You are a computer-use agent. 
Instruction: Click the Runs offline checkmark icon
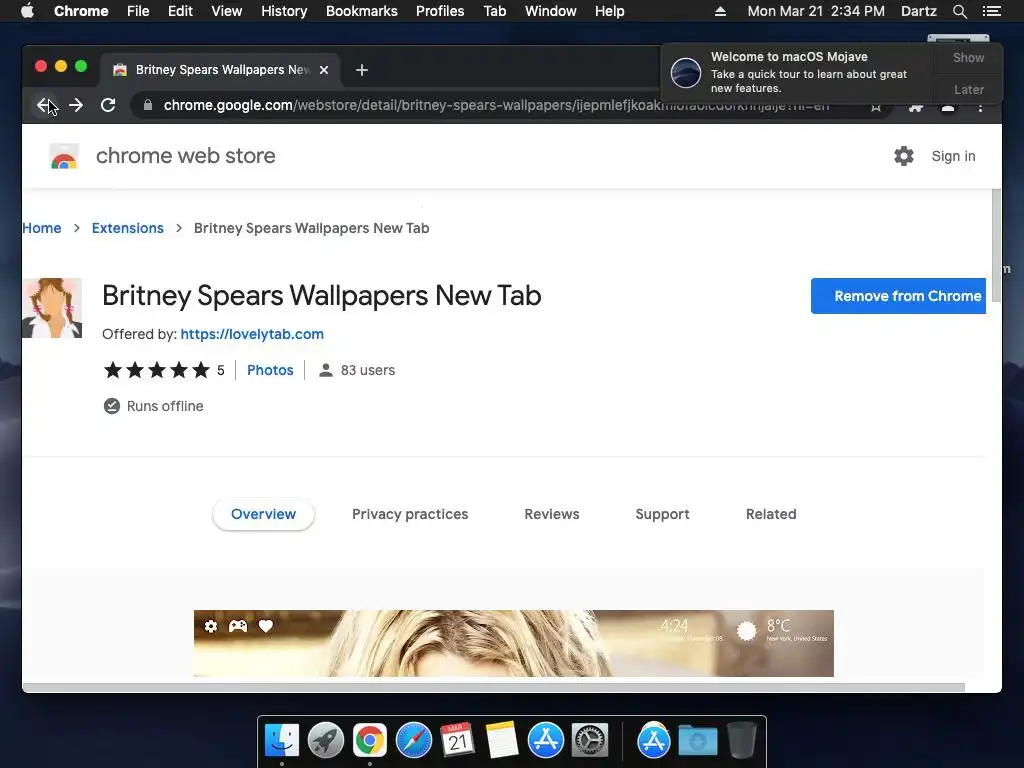click(112, 406)
